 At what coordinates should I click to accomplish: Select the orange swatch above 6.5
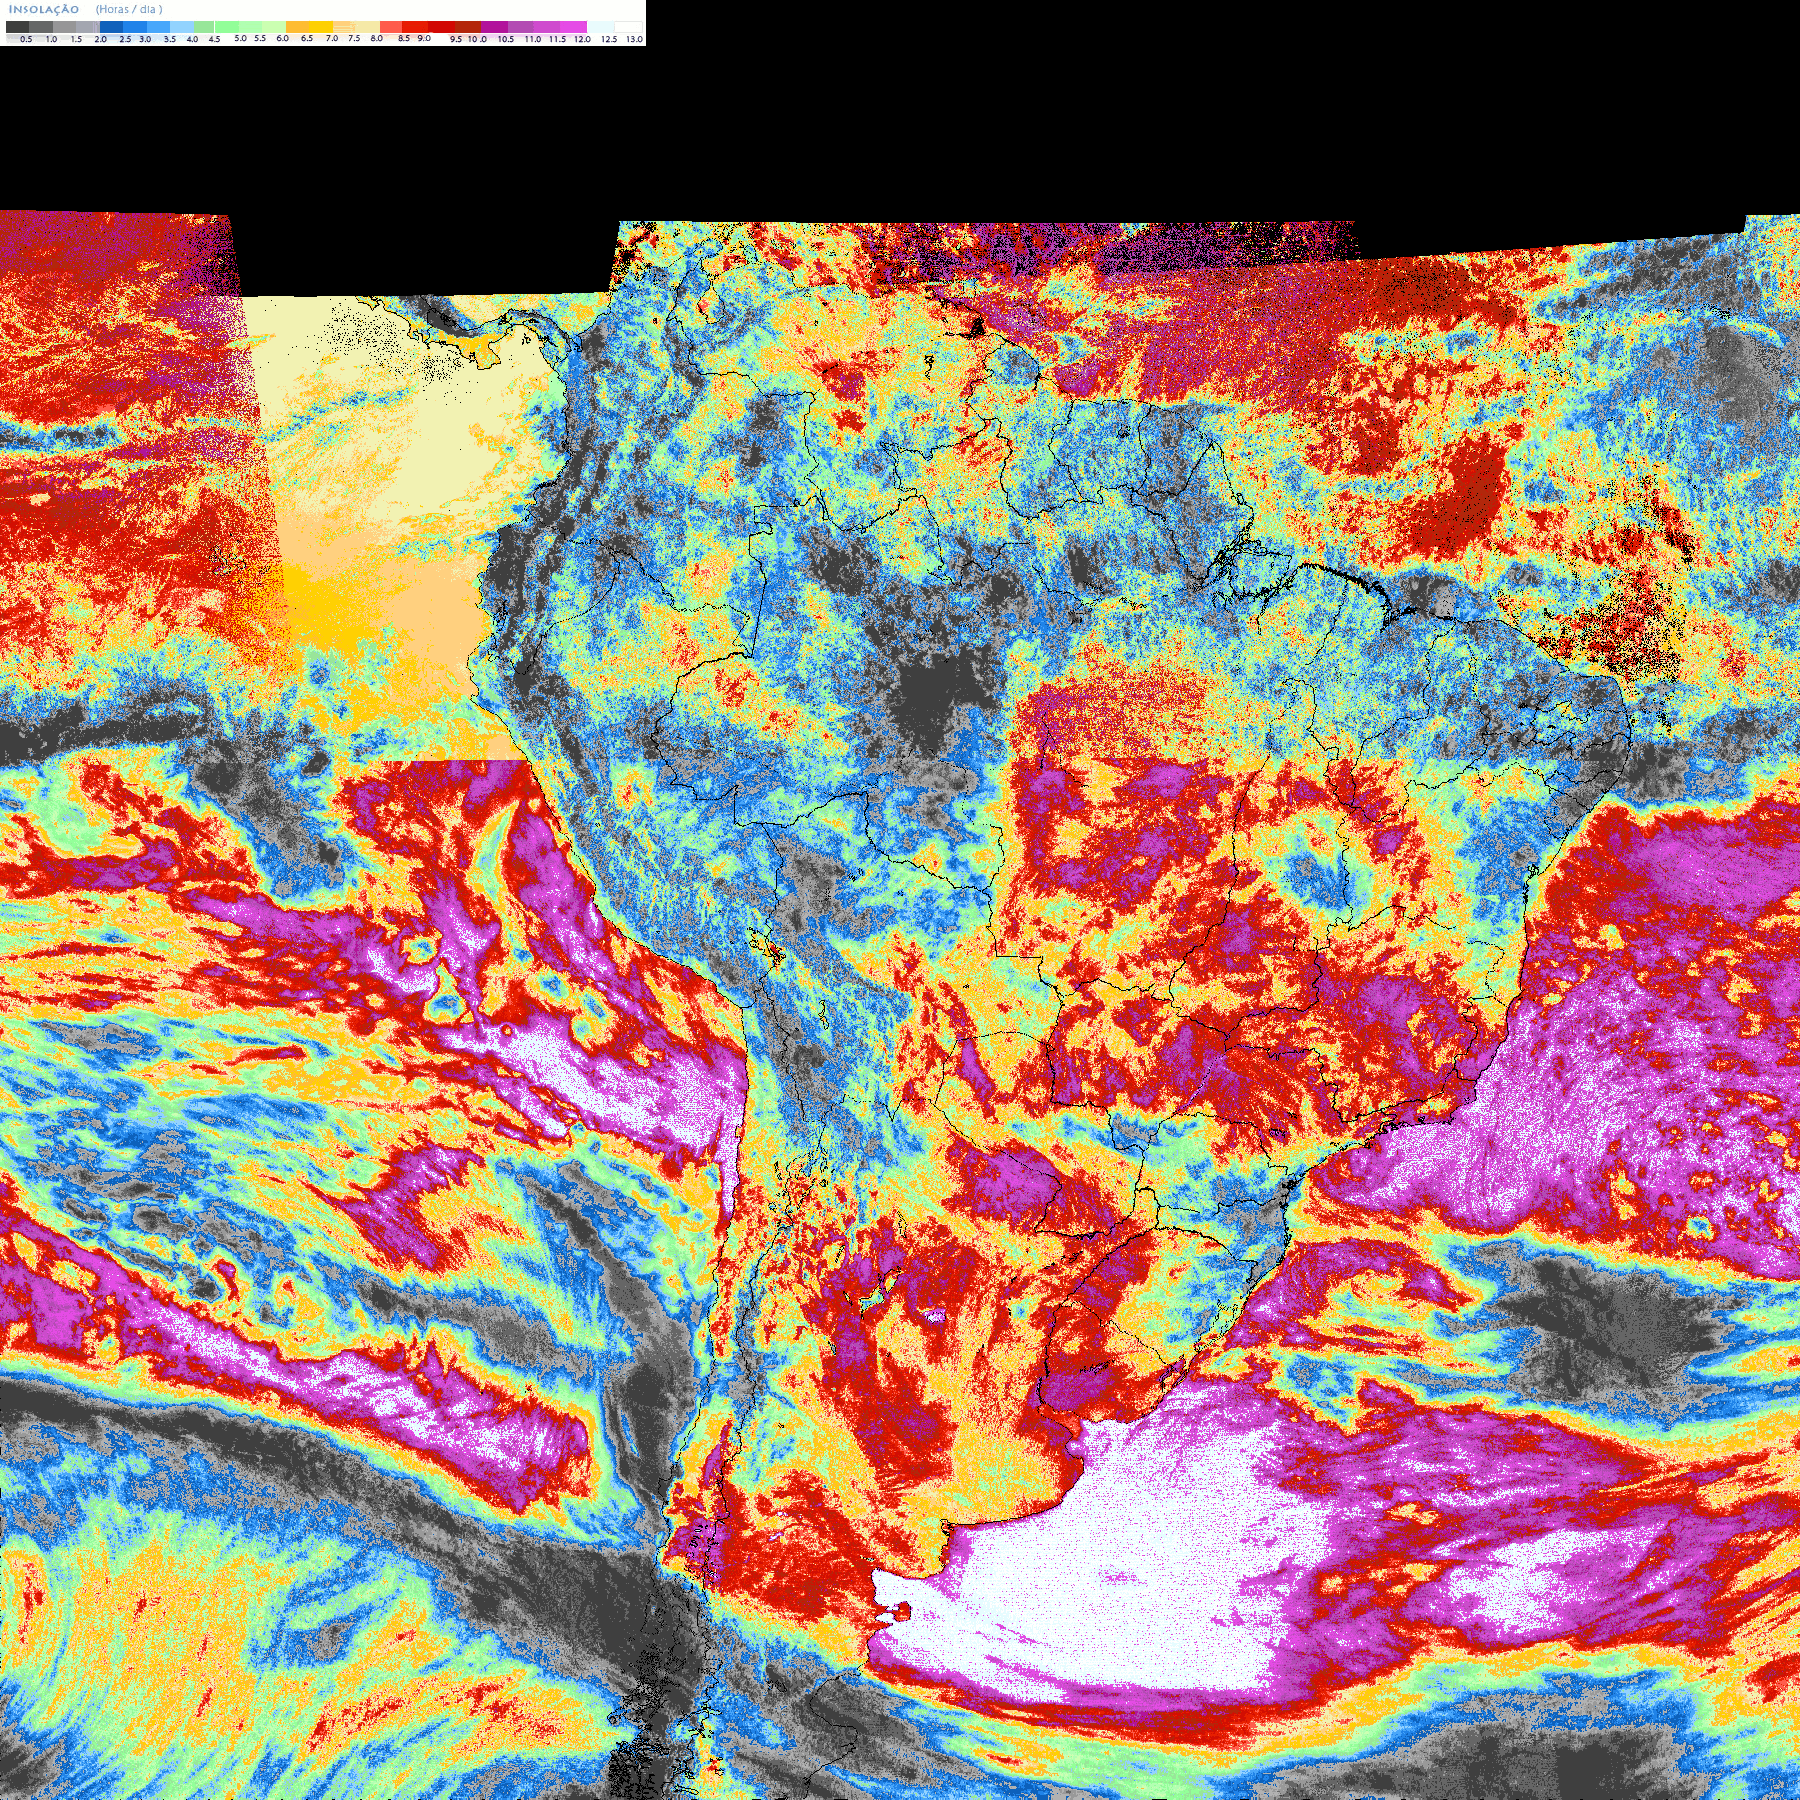[298, 27]
